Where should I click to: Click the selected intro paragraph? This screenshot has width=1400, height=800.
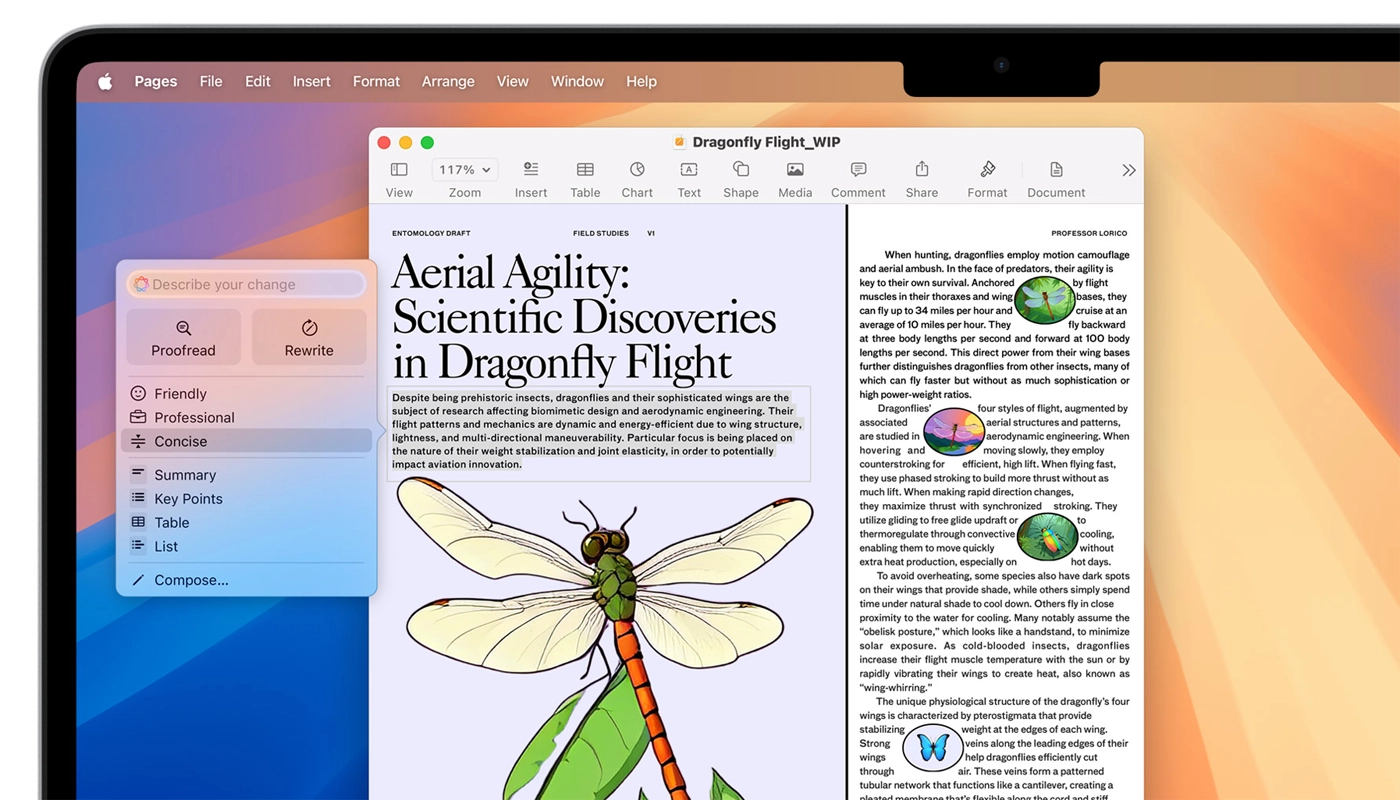(x=597, y=431)
